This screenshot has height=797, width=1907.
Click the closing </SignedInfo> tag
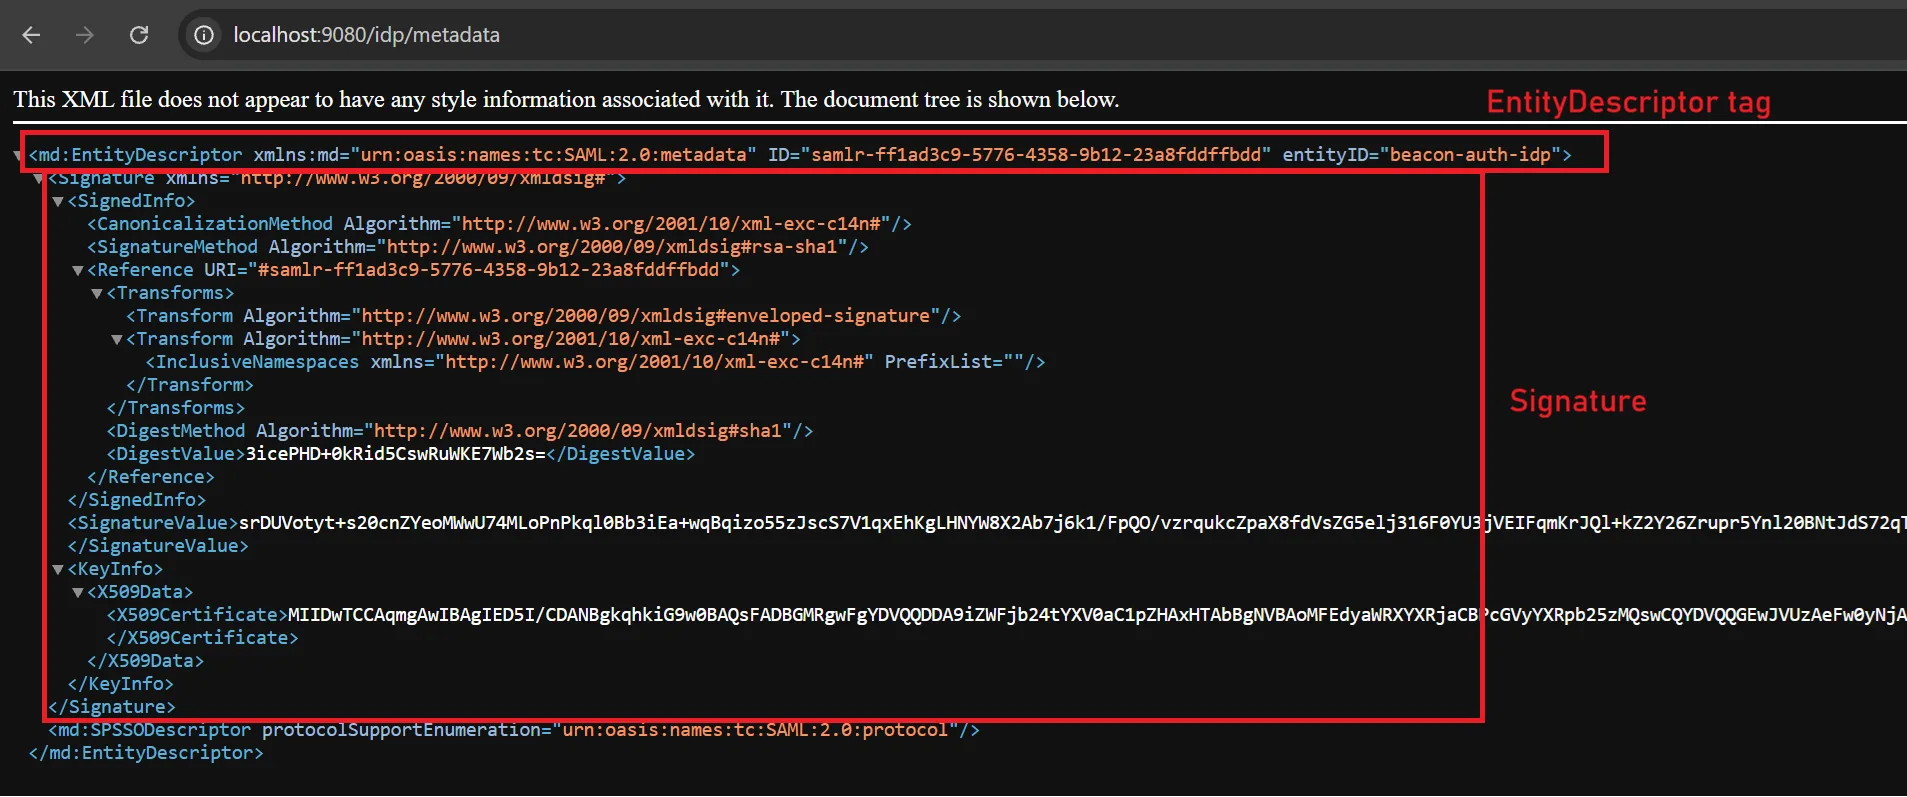click(x=137, y=500)
